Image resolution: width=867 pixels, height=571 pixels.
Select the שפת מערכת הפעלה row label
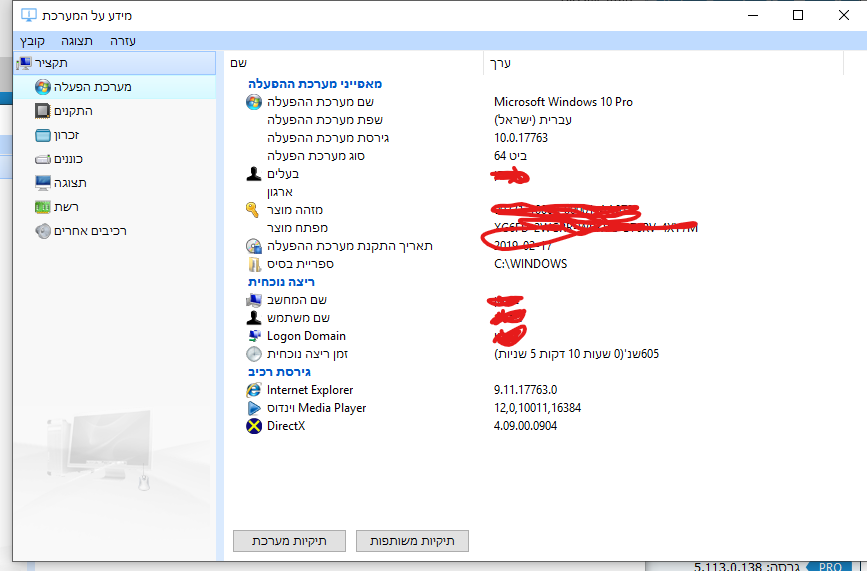(x=325, y=120)
